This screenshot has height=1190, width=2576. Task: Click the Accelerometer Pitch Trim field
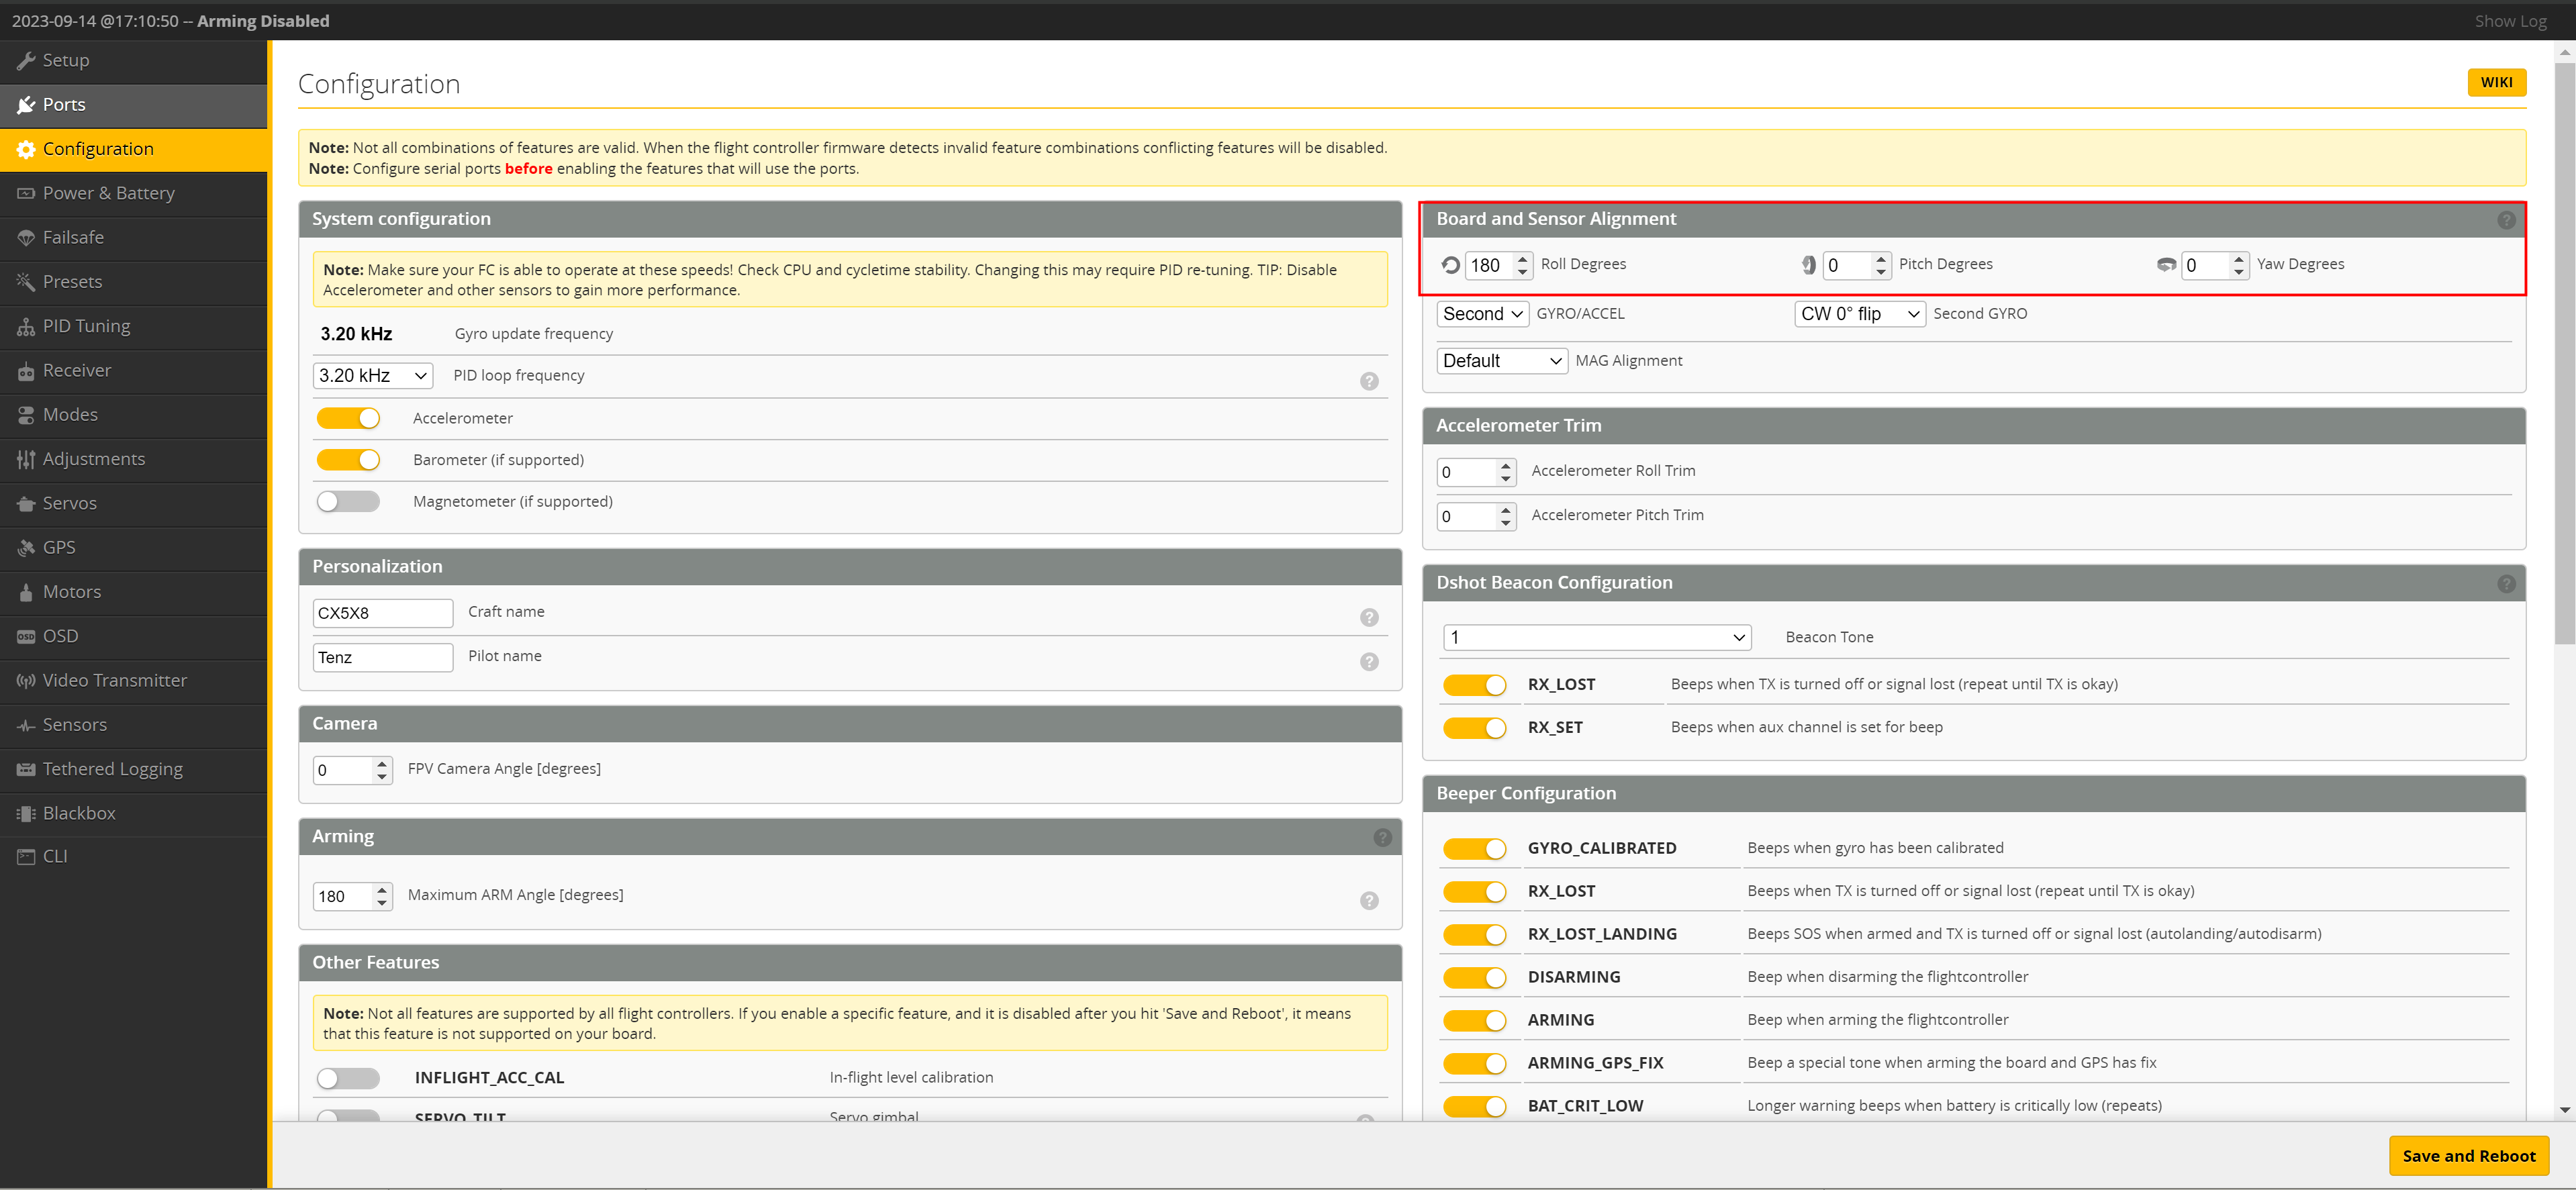pos(1476,517)
